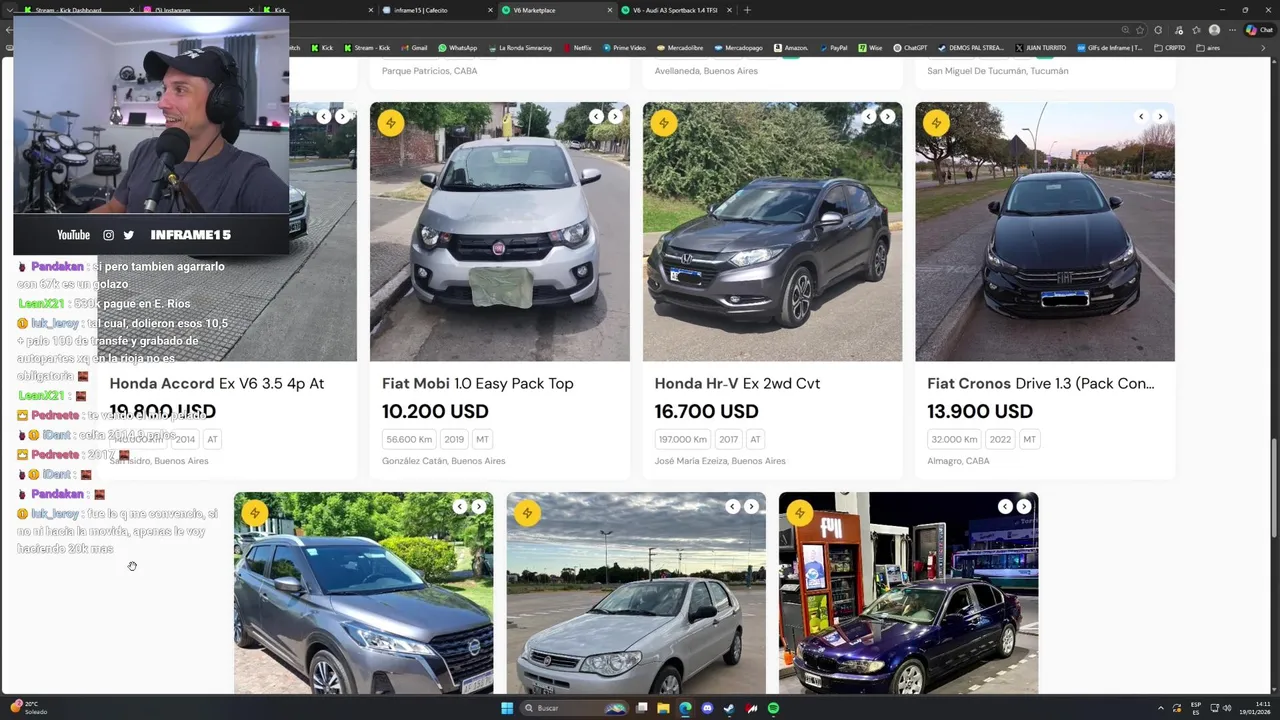
Task: Open the browser profile avatar
Action: pos(1214,30)
